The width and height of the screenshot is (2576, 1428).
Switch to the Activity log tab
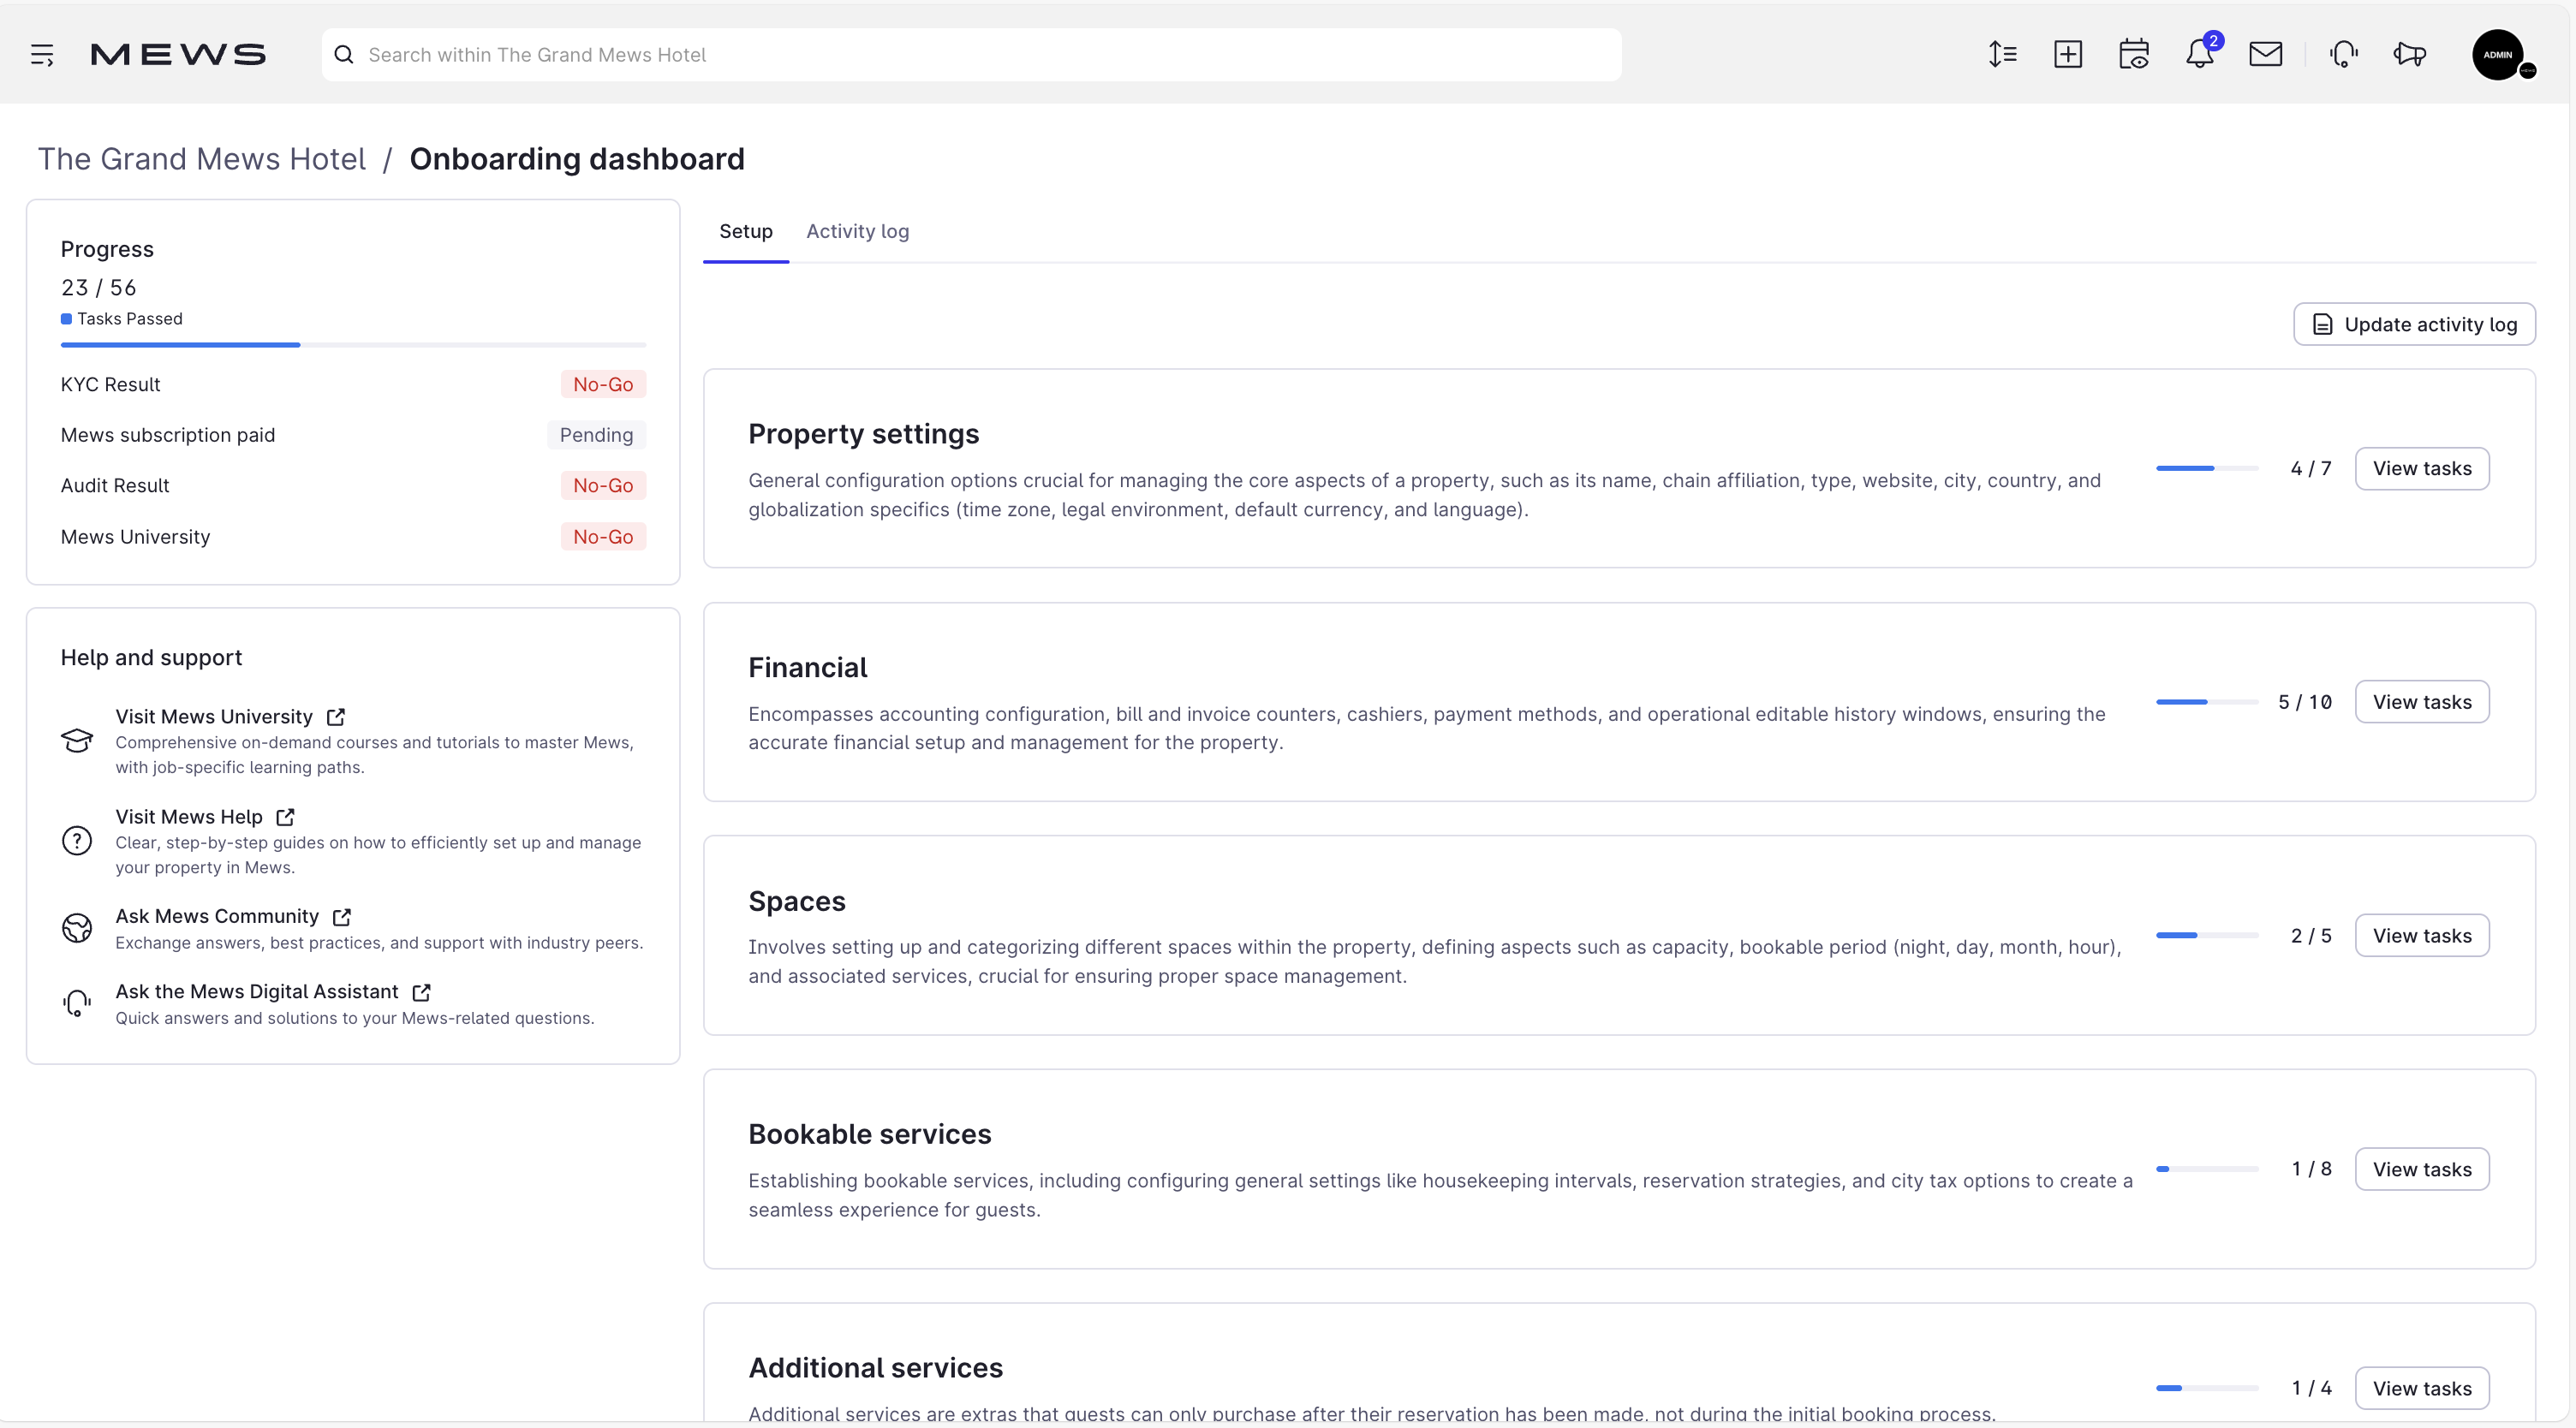click(857, 231)
